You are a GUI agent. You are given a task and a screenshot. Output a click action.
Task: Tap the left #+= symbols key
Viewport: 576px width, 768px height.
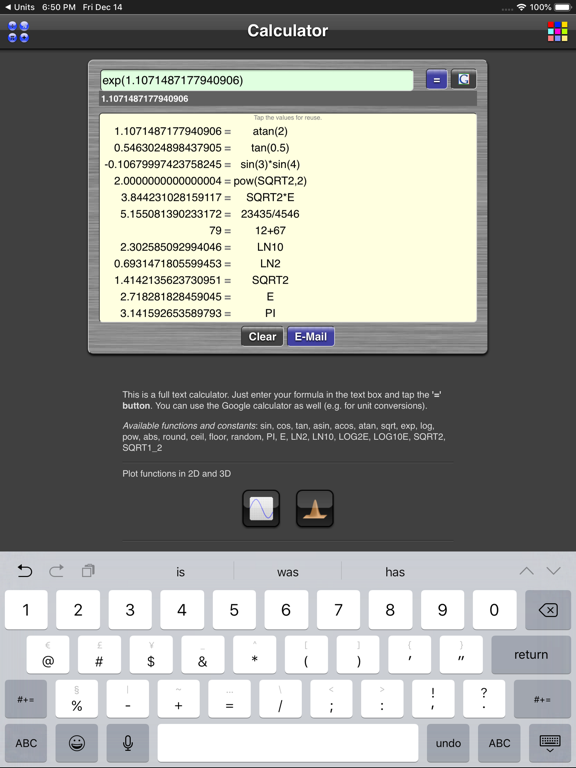(26, 699)
